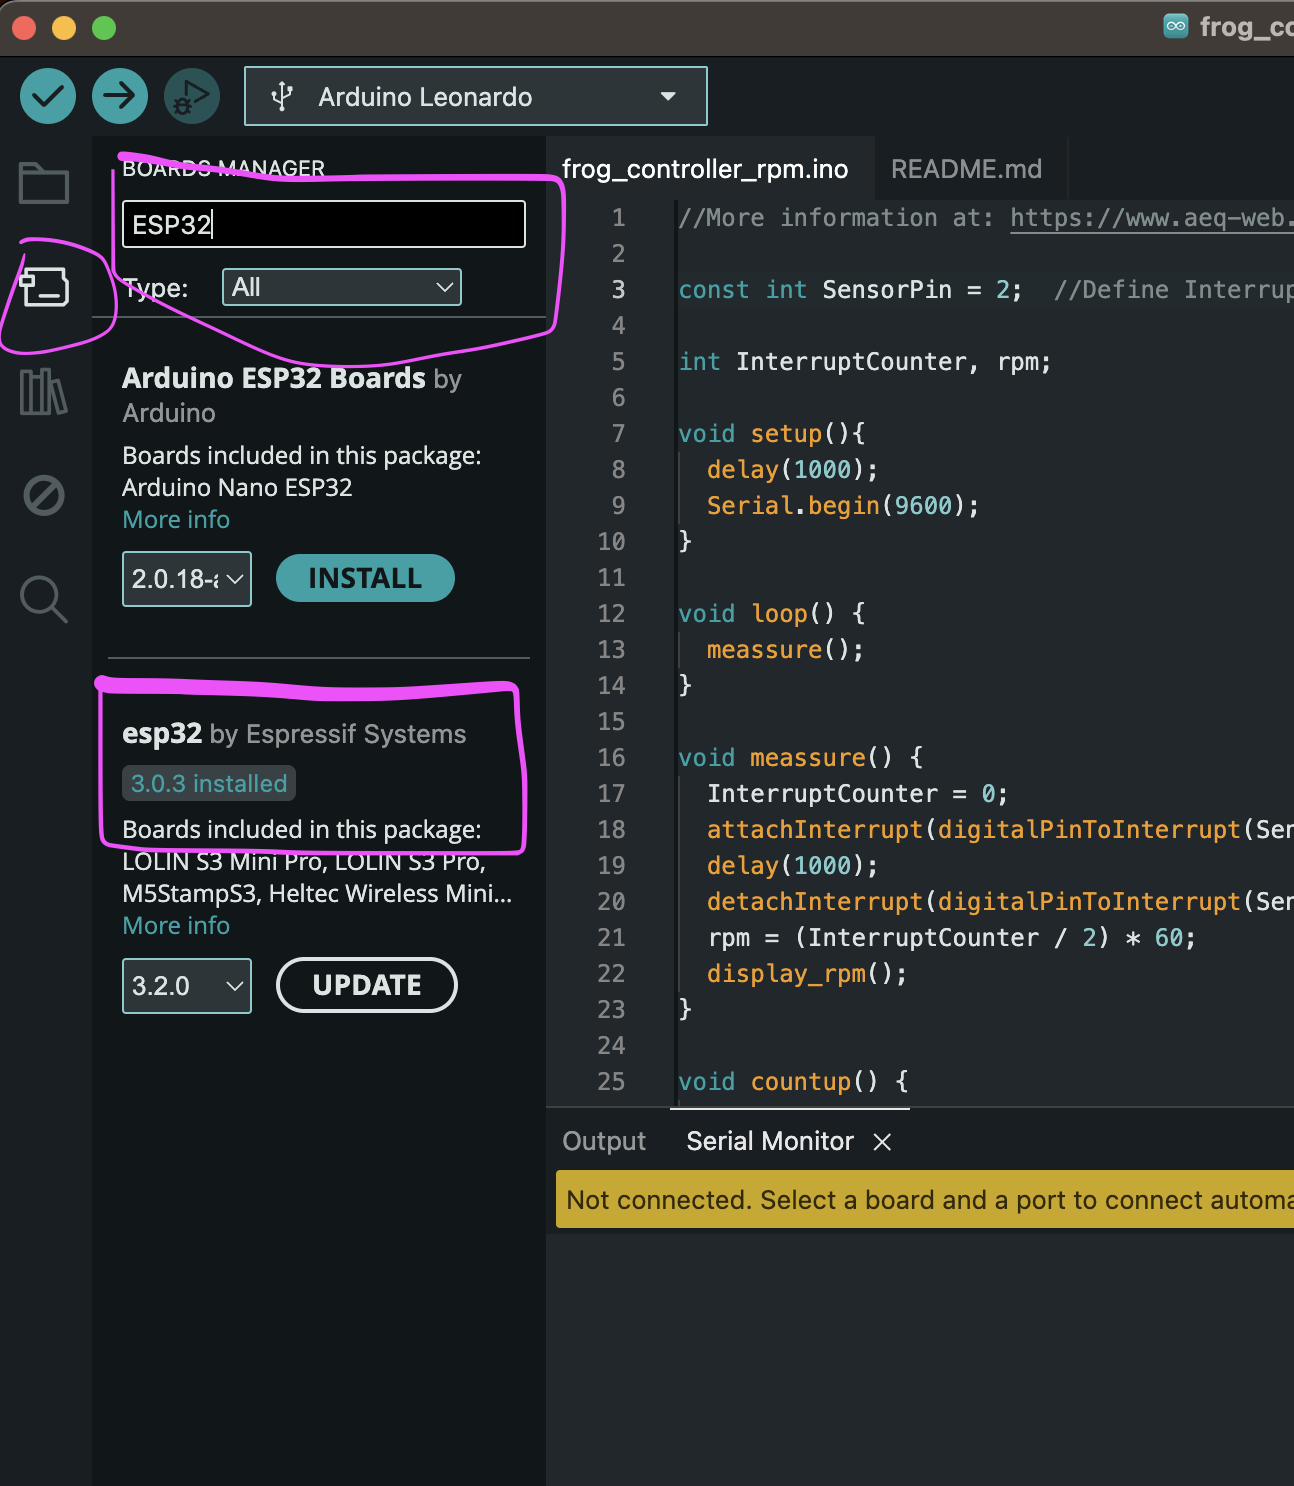The image size is (1294, 1486).
Task: Click 'InterruptCounter = 0;' on line 17
Action: click(857, 794)
